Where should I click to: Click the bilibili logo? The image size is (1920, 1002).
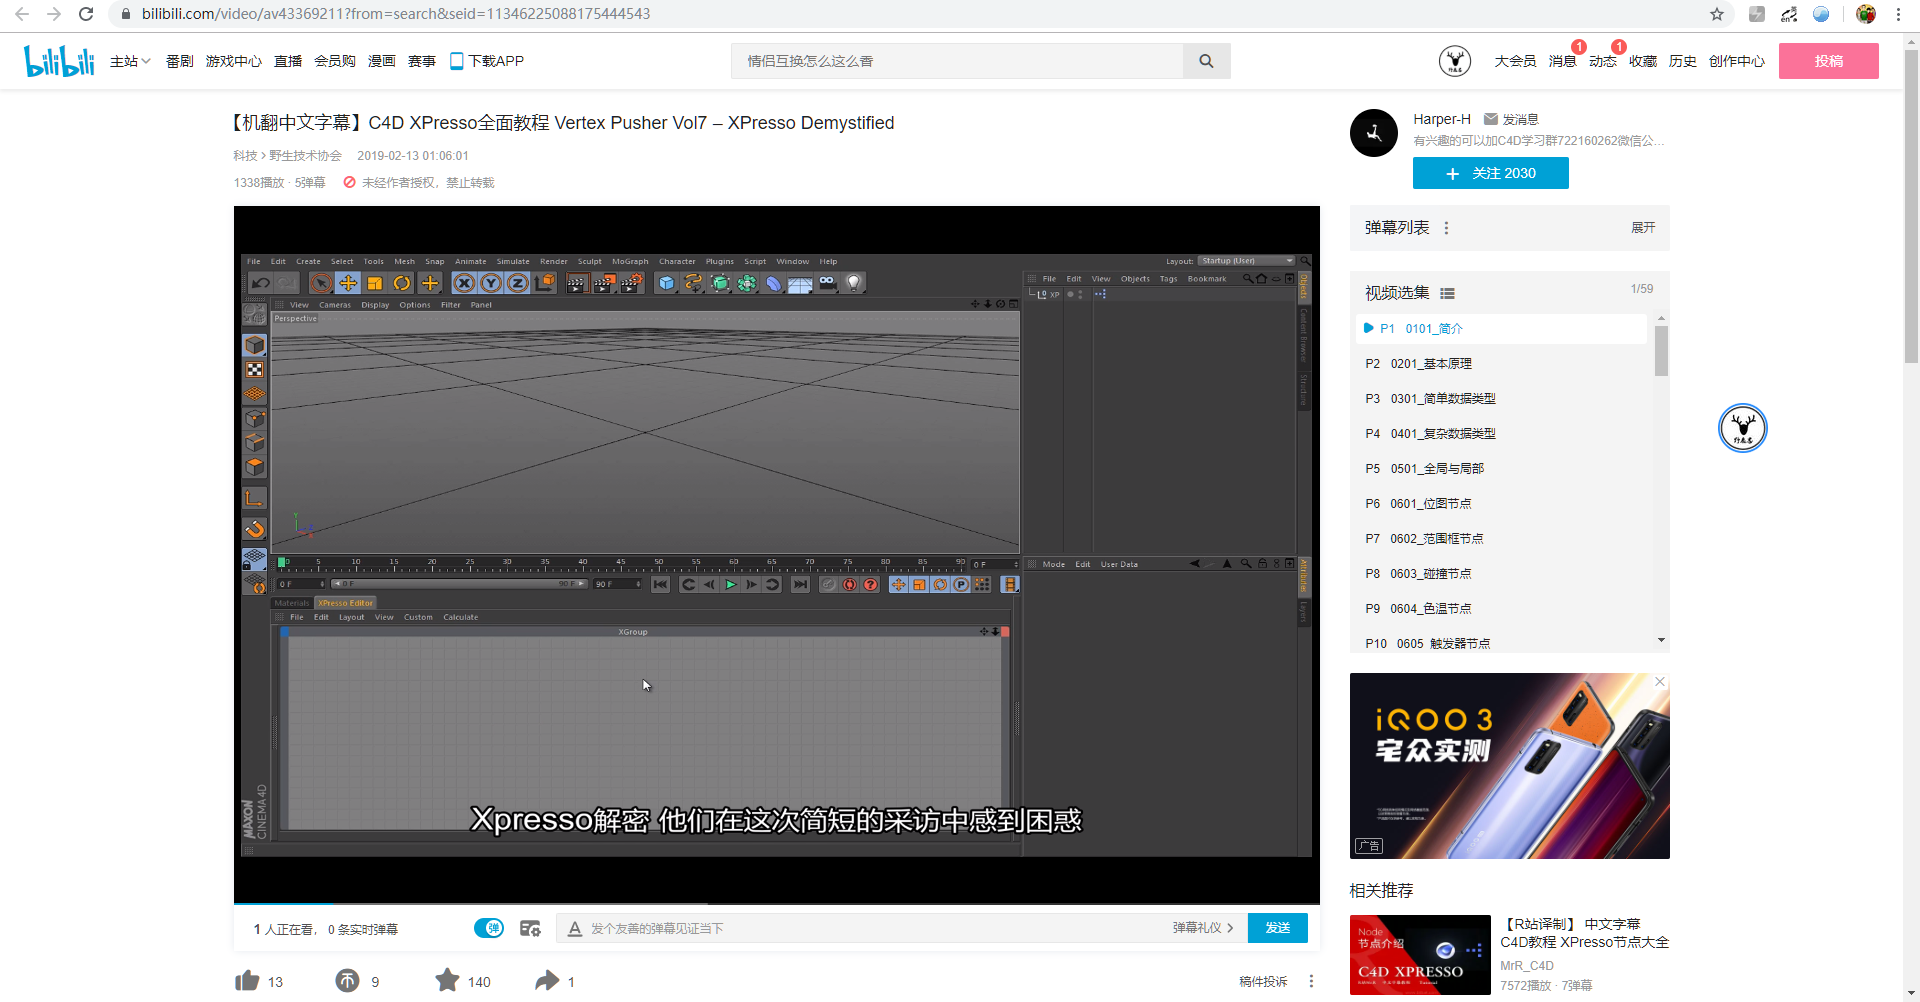(x=59, y=61)
